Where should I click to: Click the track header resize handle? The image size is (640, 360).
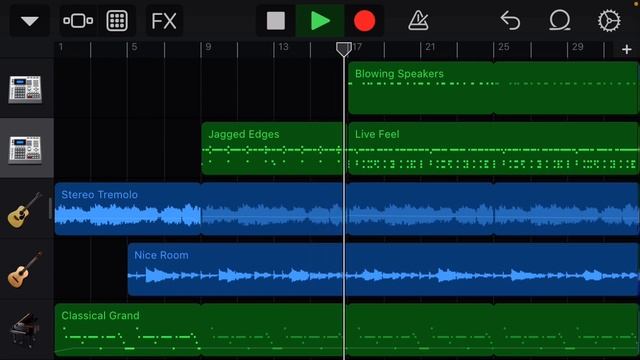point(51,209)
